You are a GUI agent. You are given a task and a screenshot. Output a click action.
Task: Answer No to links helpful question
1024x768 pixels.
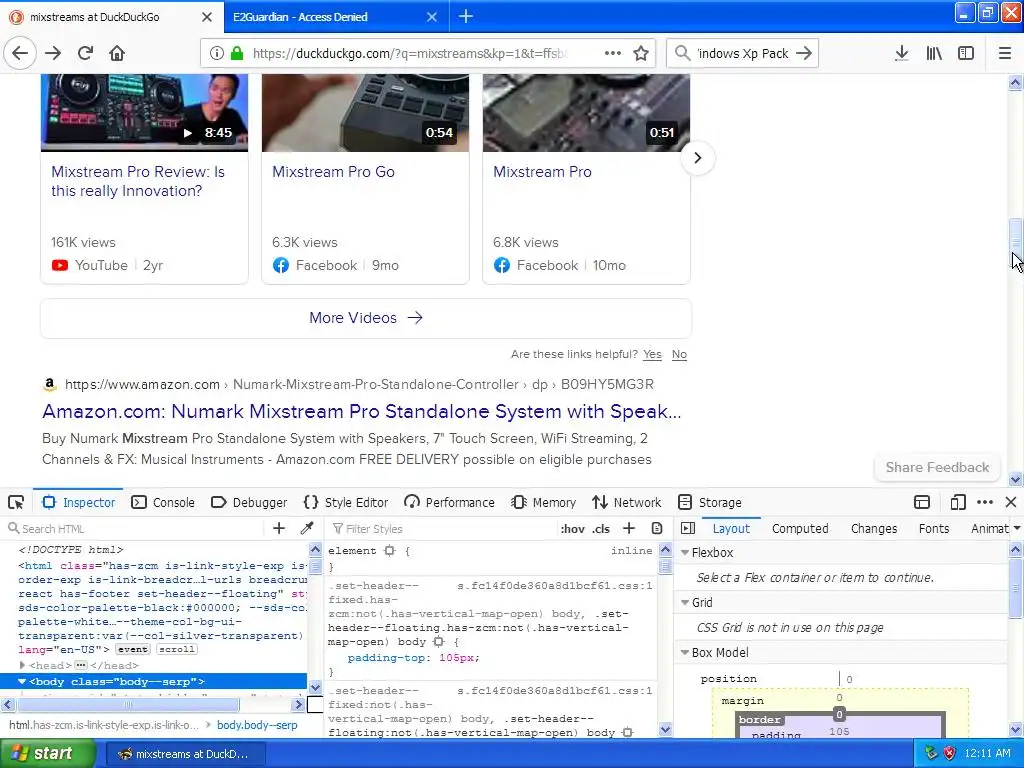pyautogui.click(x=679, y=354)
